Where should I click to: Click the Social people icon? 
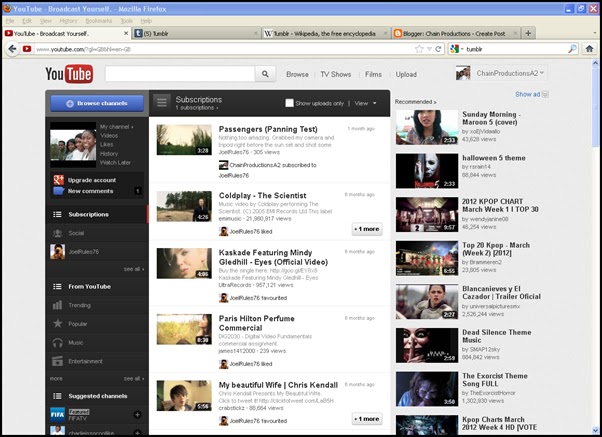click(58, 233)
